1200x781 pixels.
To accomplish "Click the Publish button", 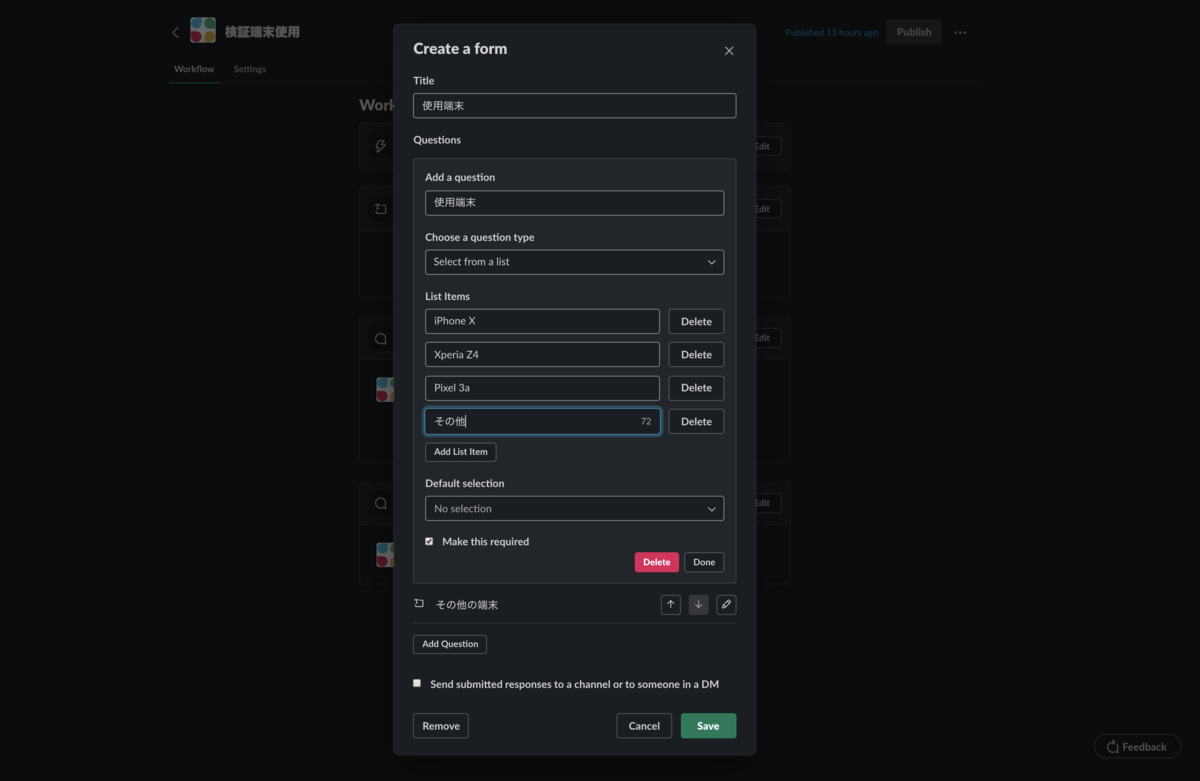I will pyautogui.click(x=914, y=32).
